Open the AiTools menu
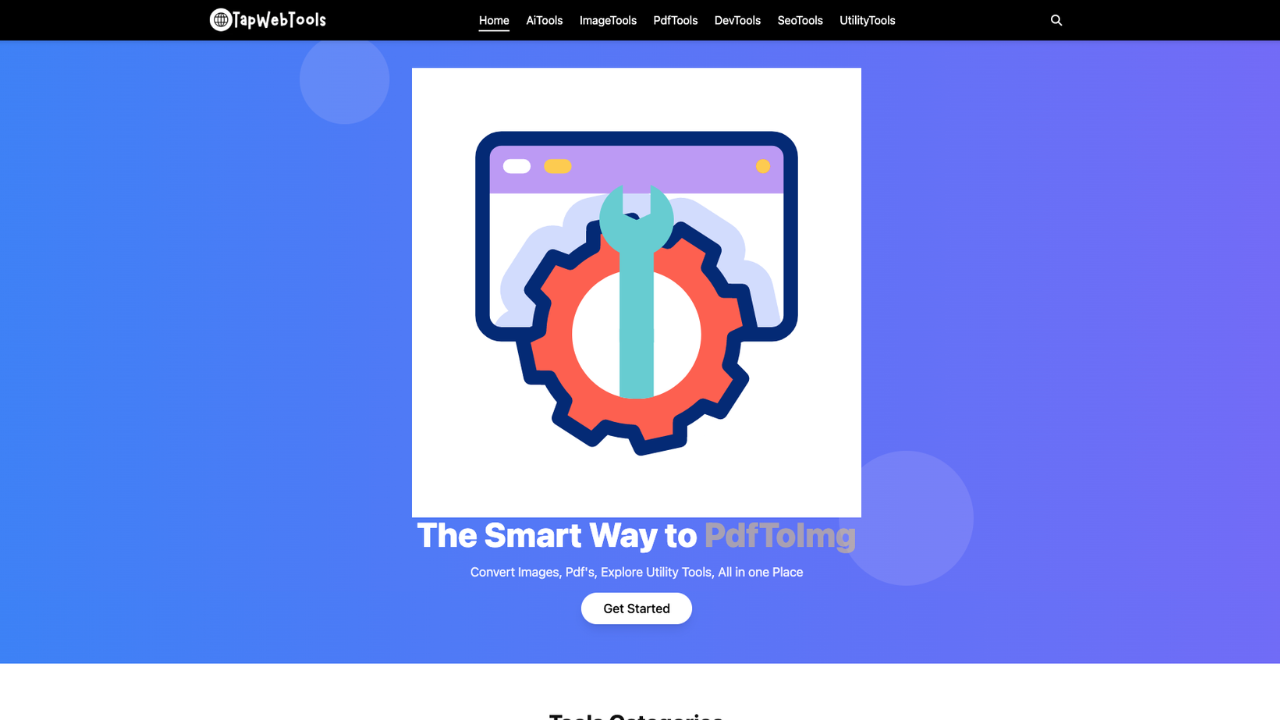1280x720 pixels. pyautogui.click(x=544, y=20)
